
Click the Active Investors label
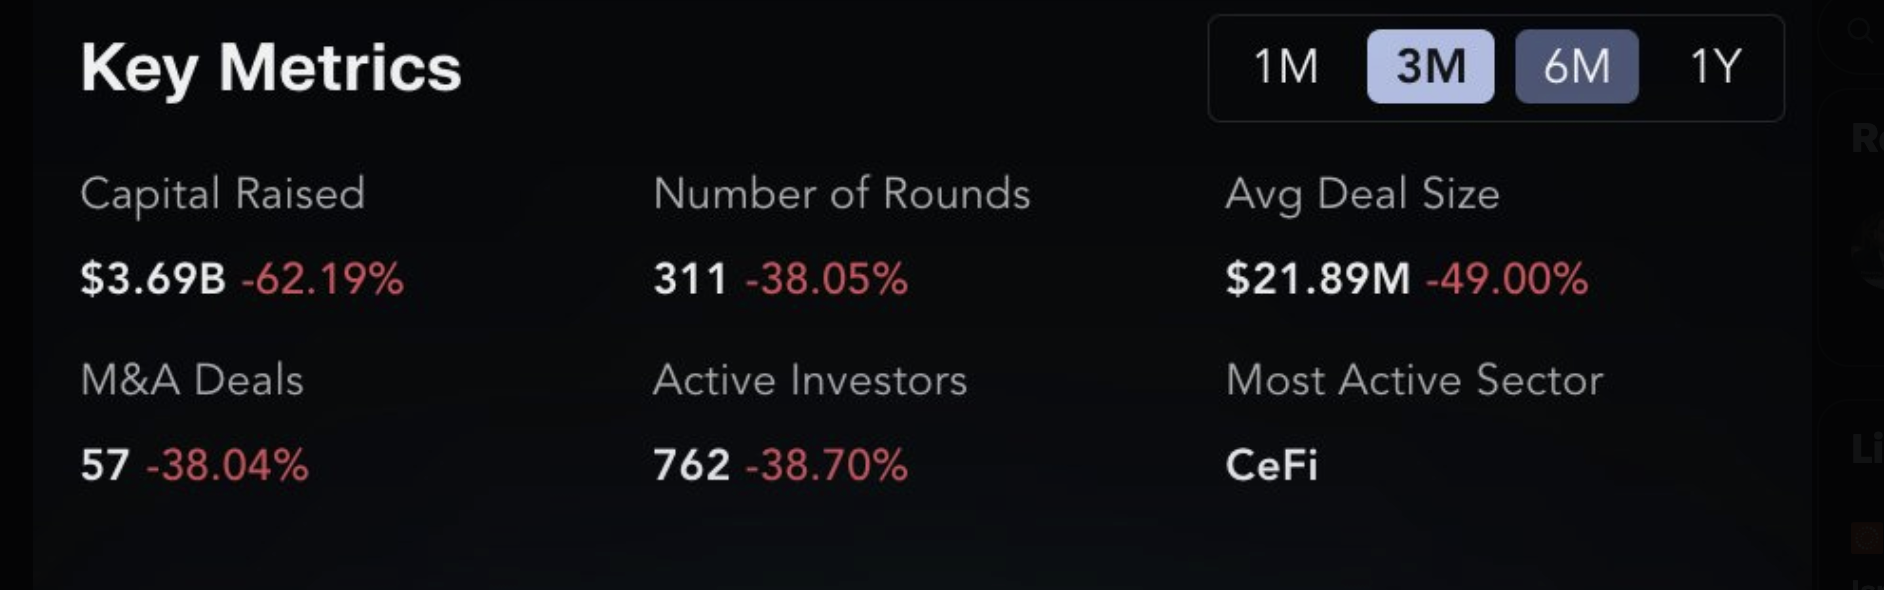pyautogui.click(x=810, y=380)
